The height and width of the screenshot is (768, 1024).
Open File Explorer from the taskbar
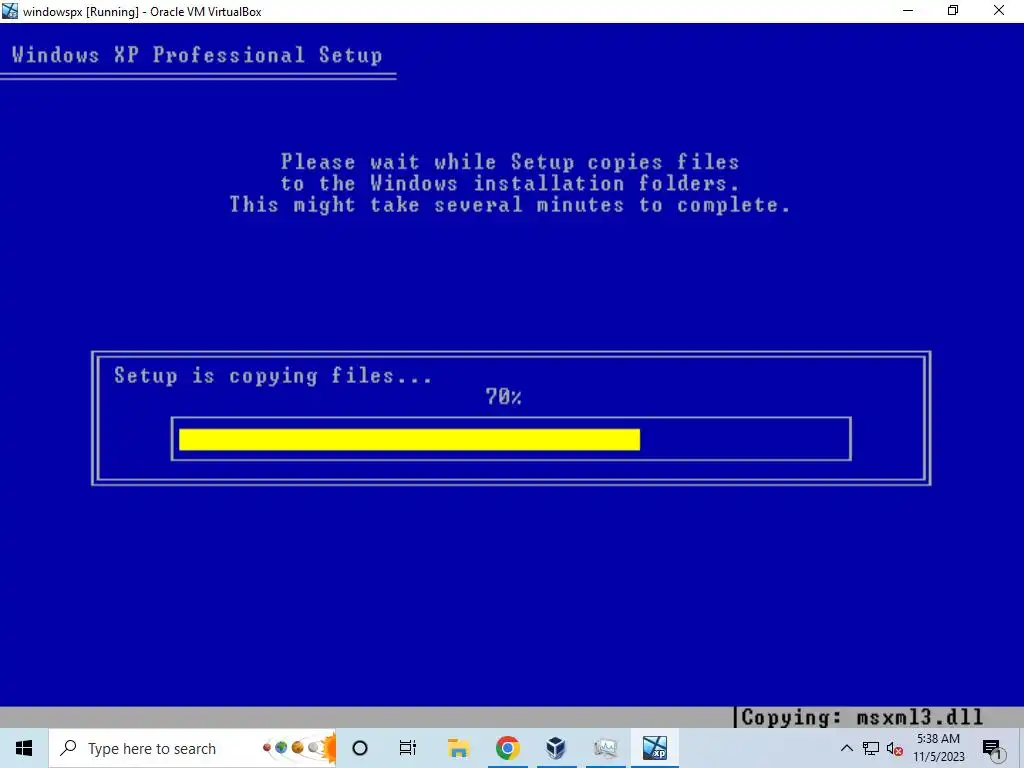pos(458,748)
